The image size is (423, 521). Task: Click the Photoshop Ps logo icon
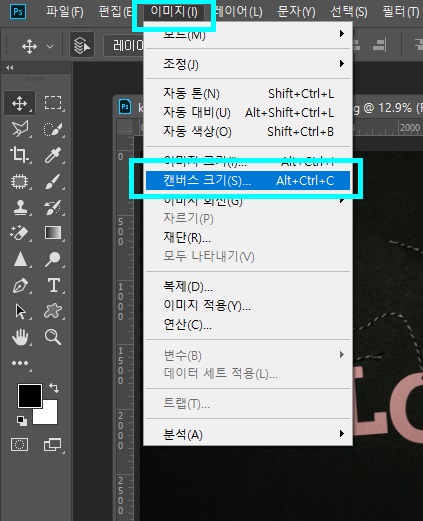18,12
